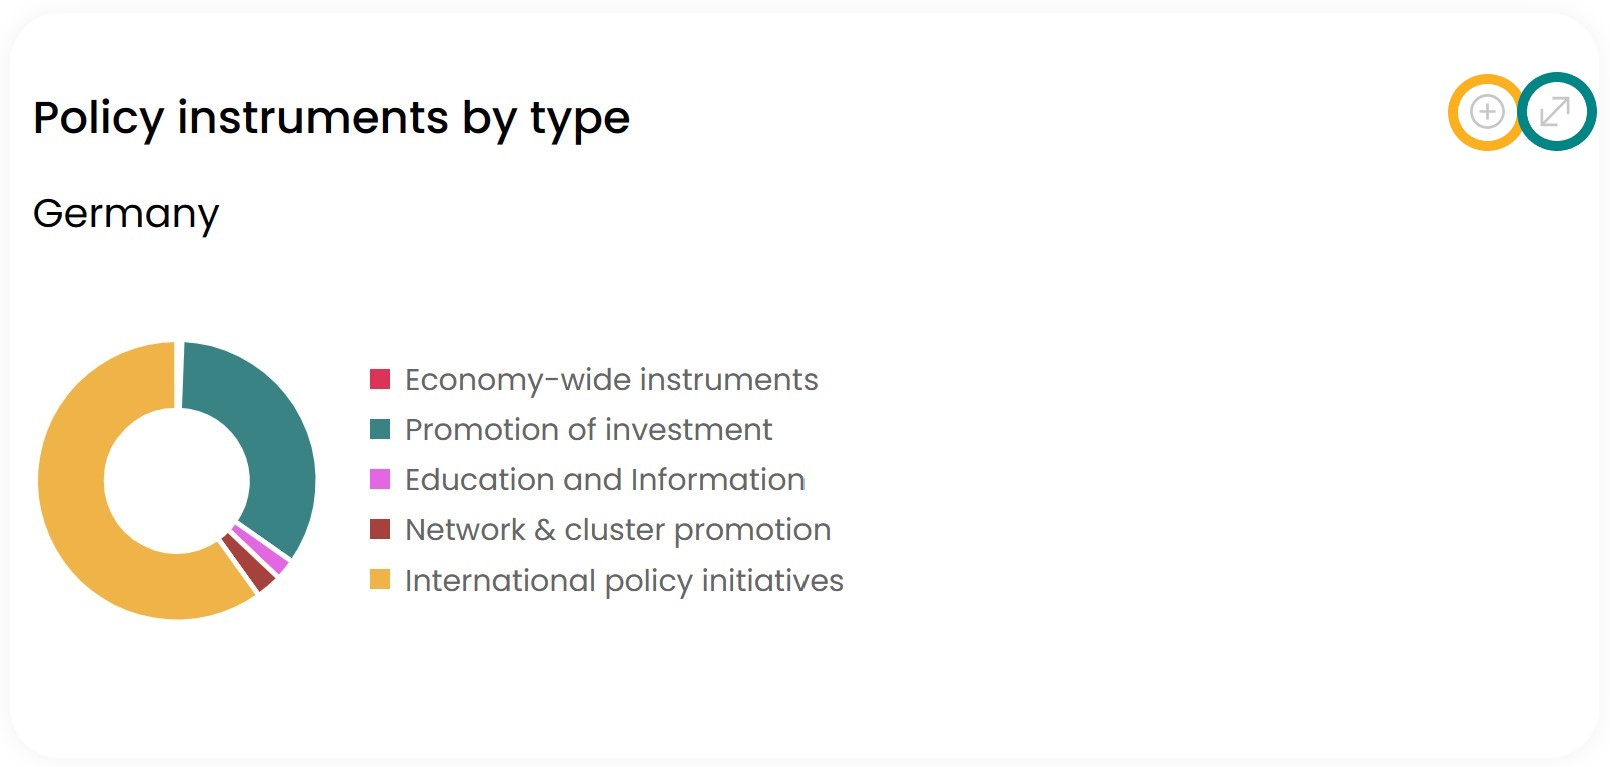
Task: Click the white center of the donut chart
Action: point(177,480)
